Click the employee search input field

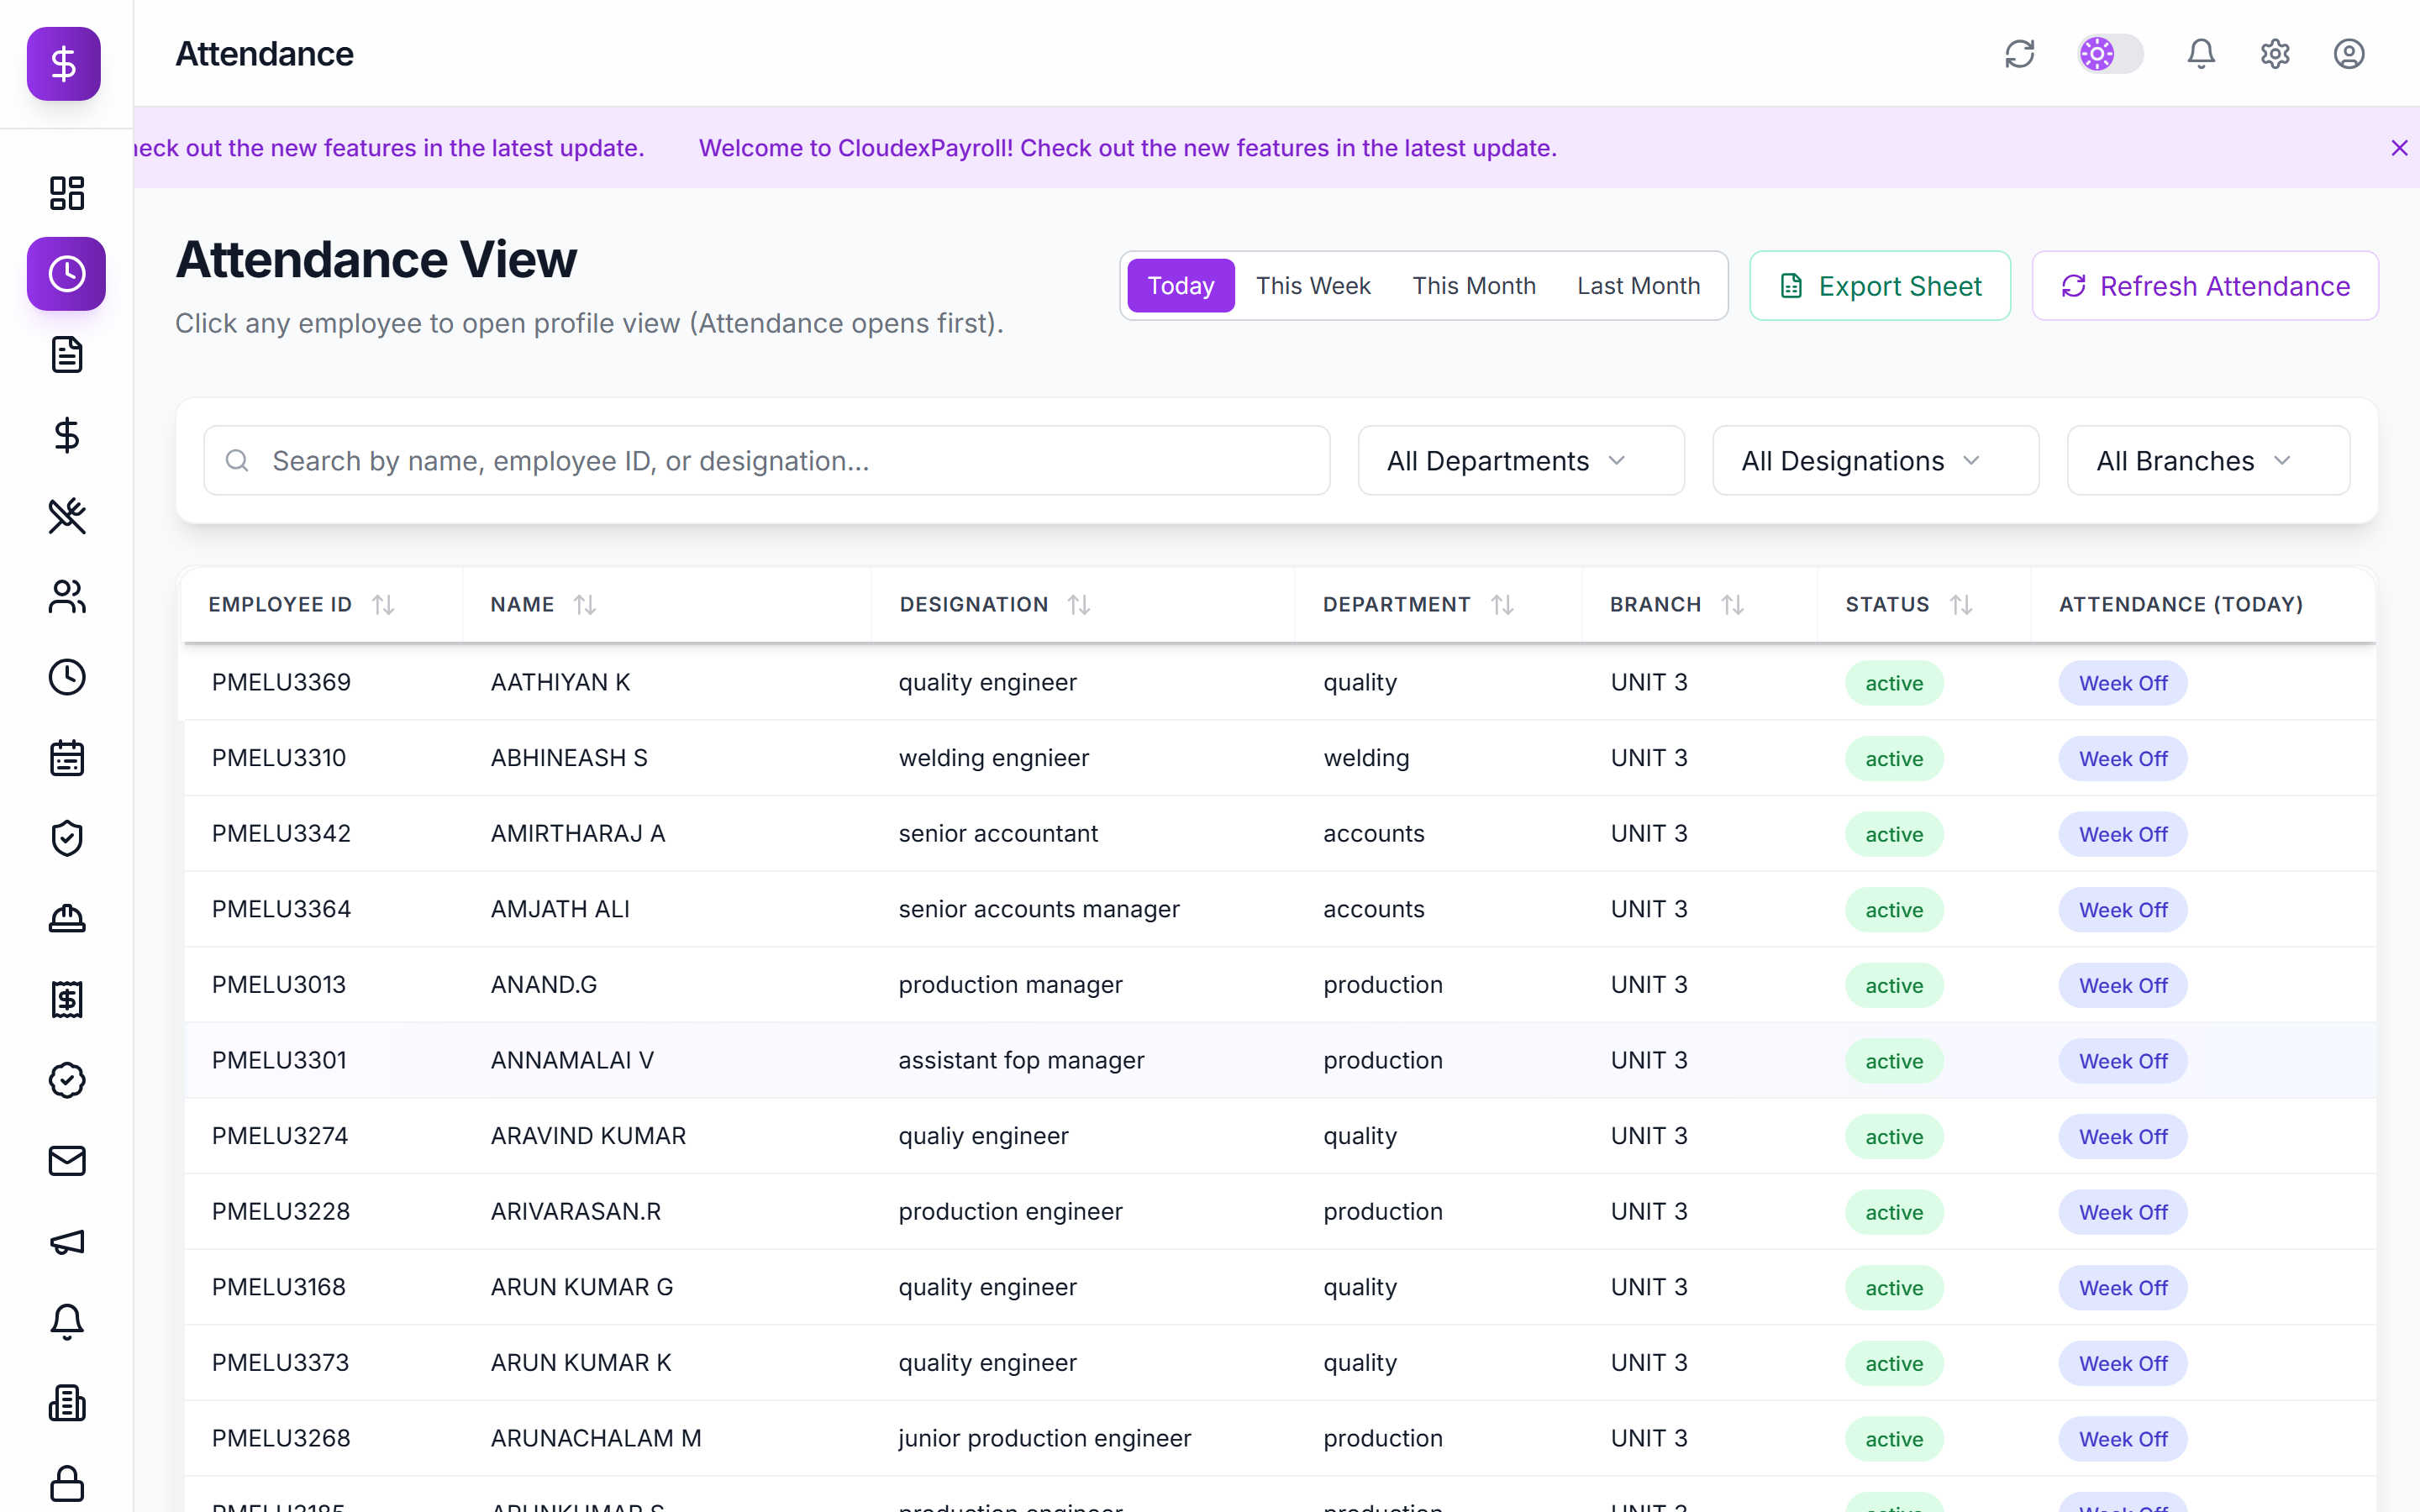point(767,461)
